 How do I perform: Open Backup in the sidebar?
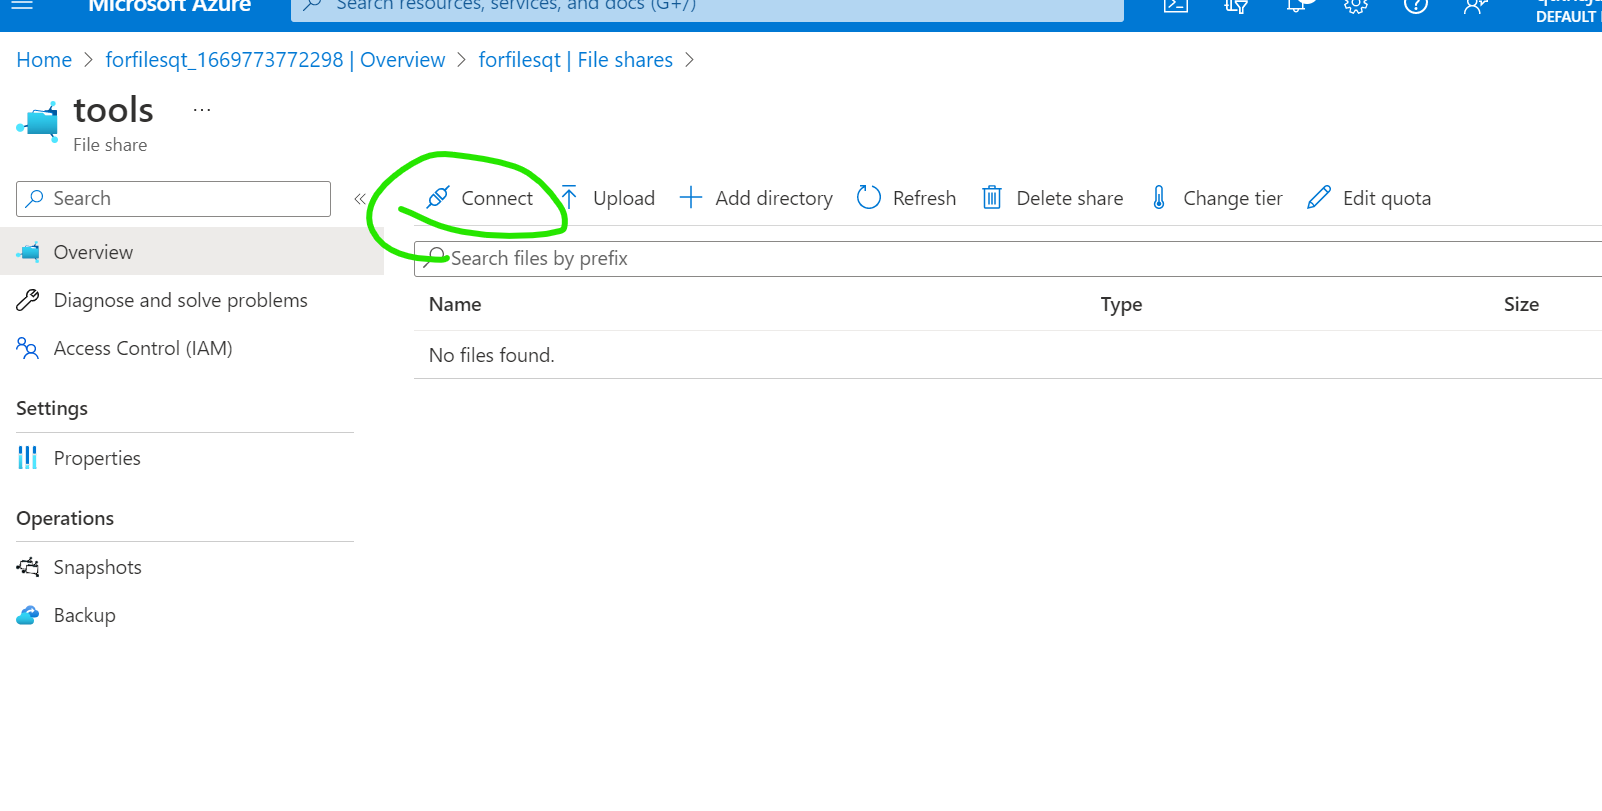tap(84, 615)
